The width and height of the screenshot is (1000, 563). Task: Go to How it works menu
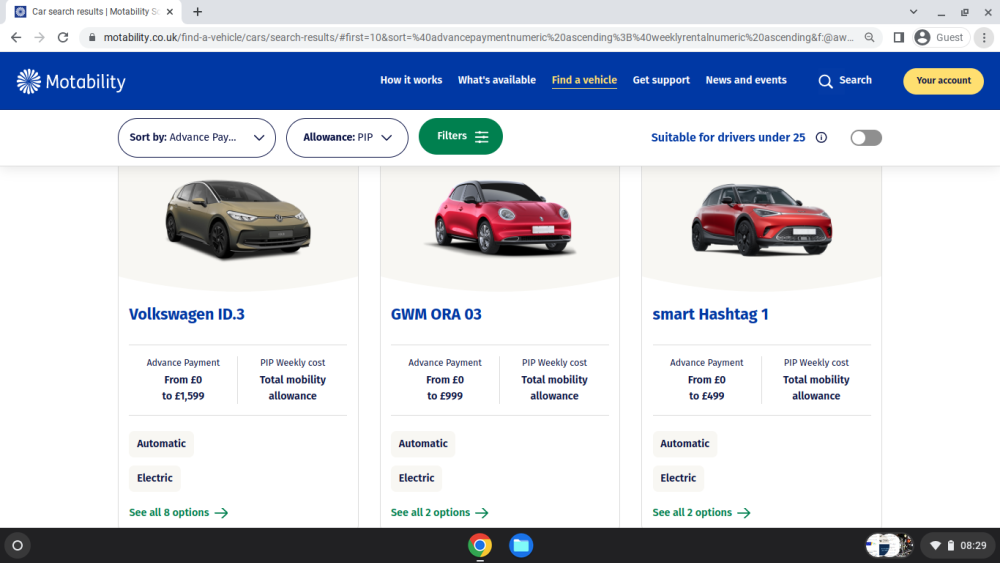point(411,80)
